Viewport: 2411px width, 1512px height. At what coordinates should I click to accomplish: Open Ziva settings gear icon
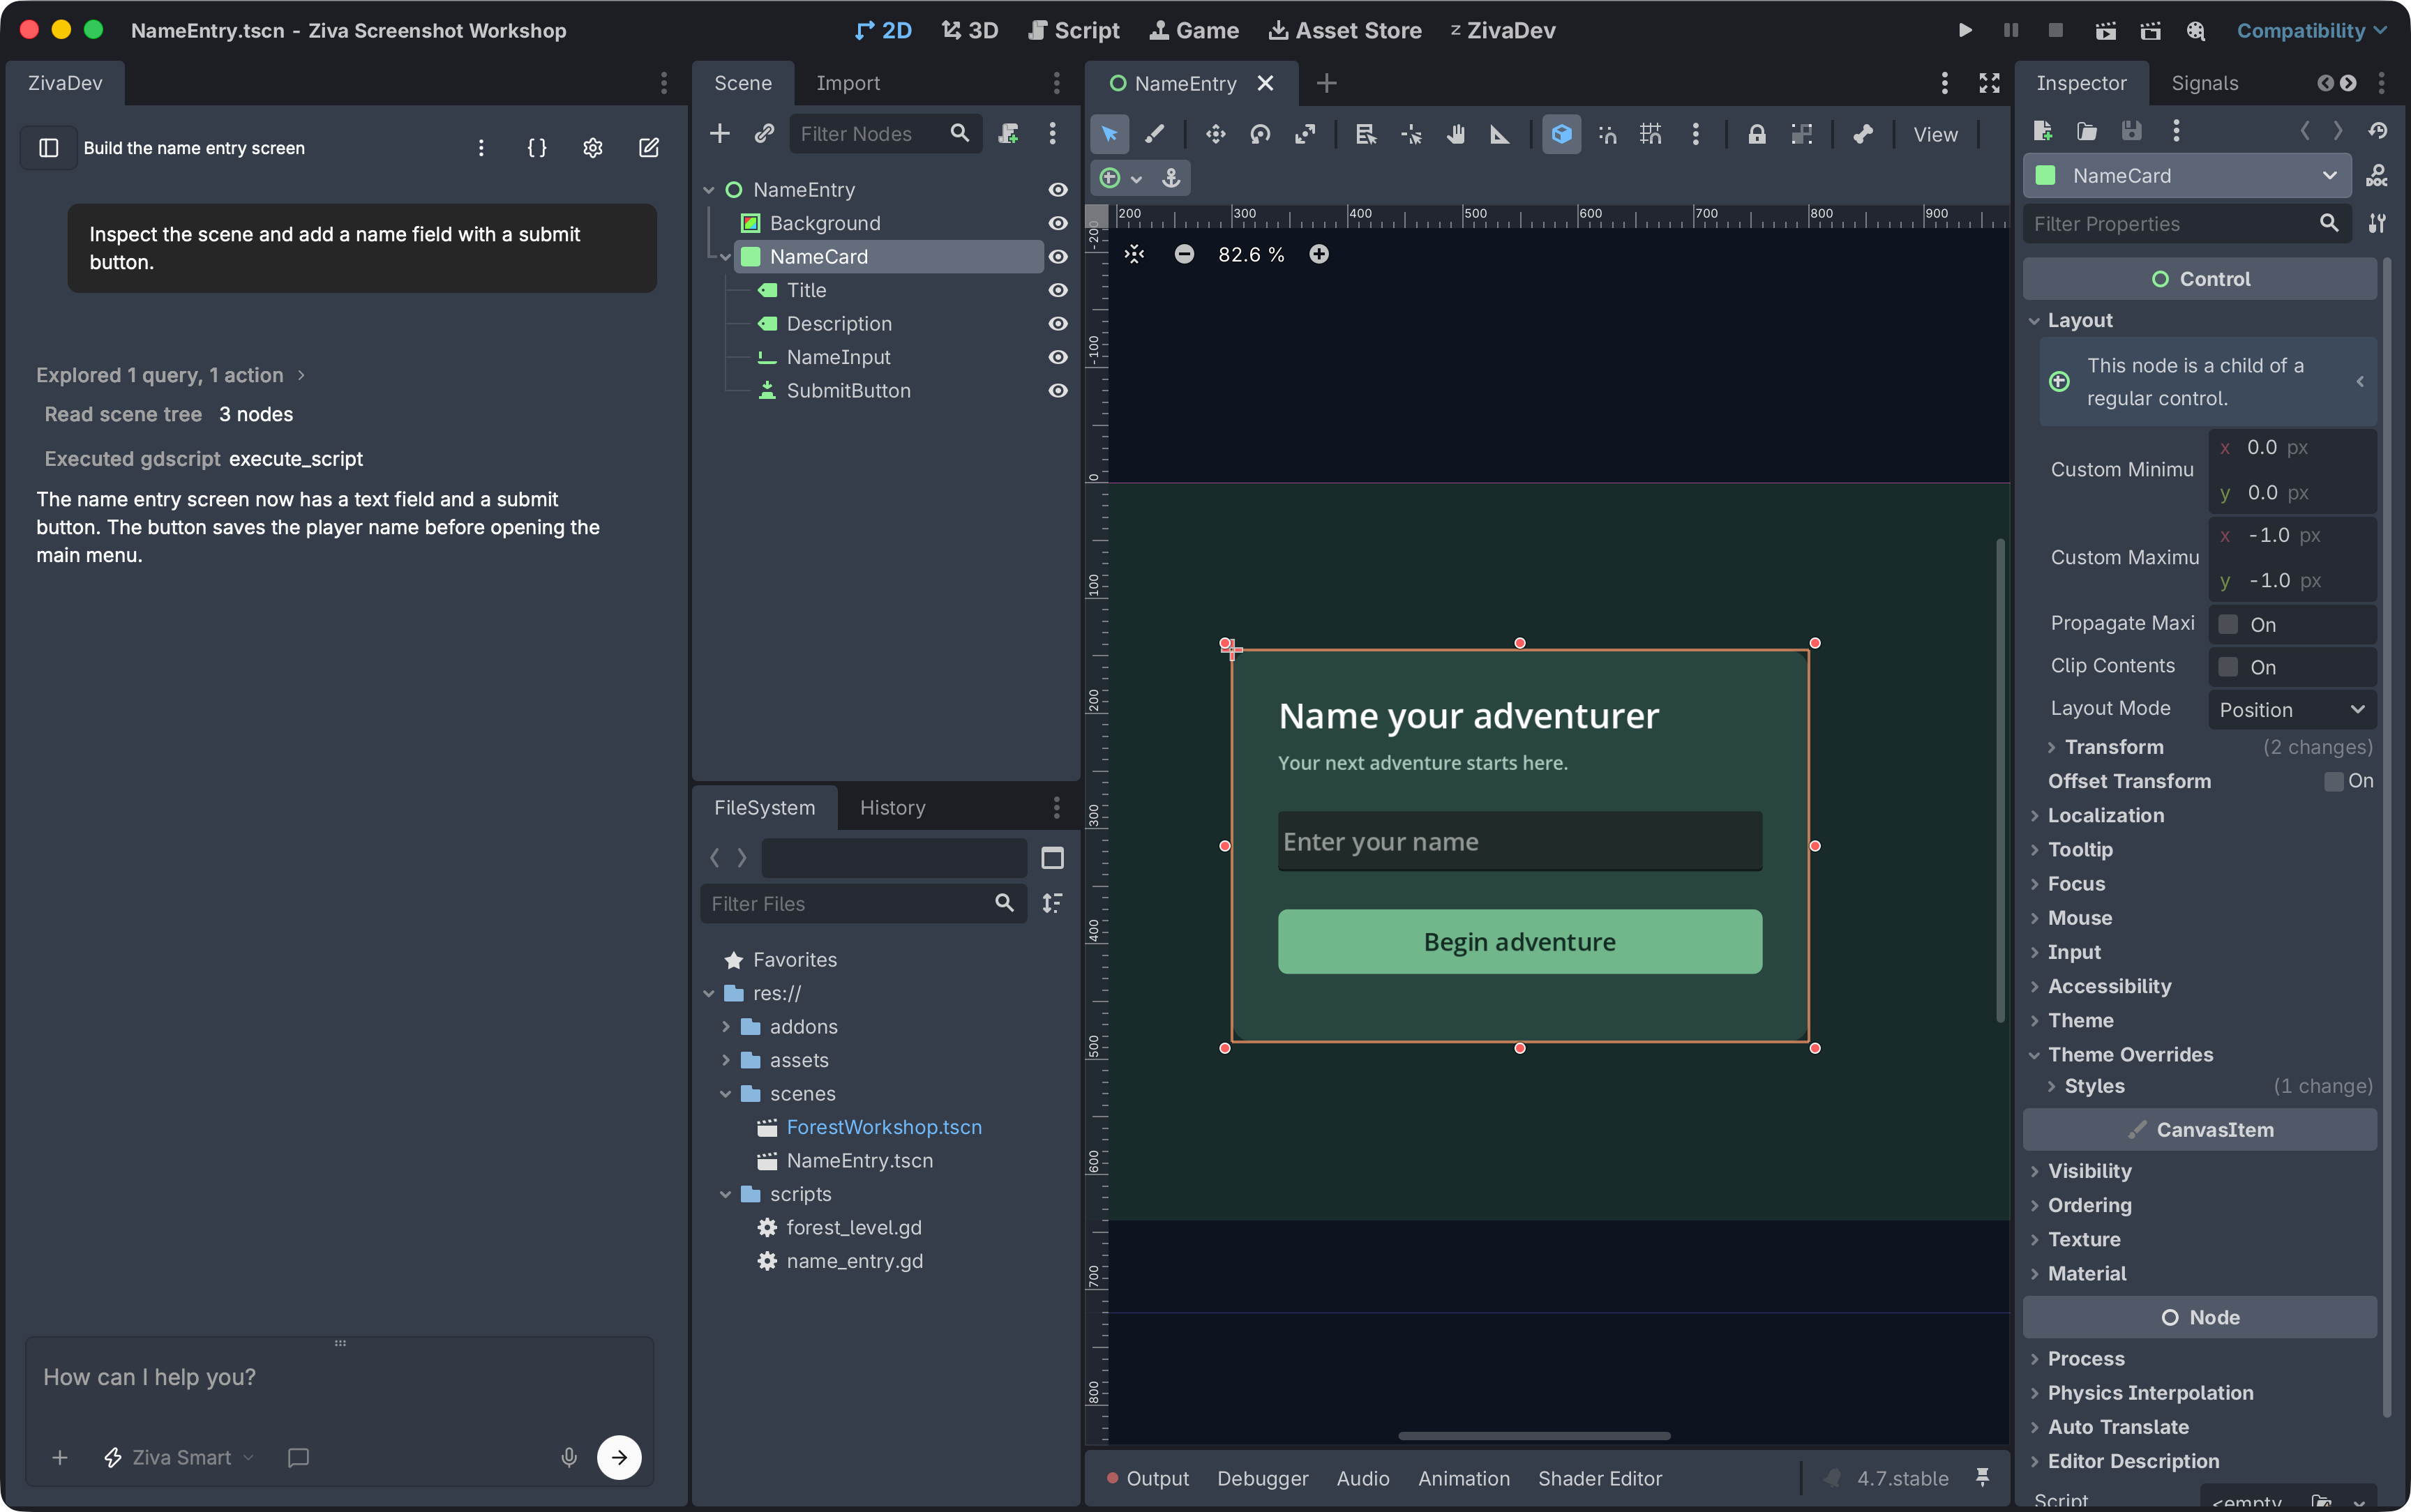pos(593,148)
